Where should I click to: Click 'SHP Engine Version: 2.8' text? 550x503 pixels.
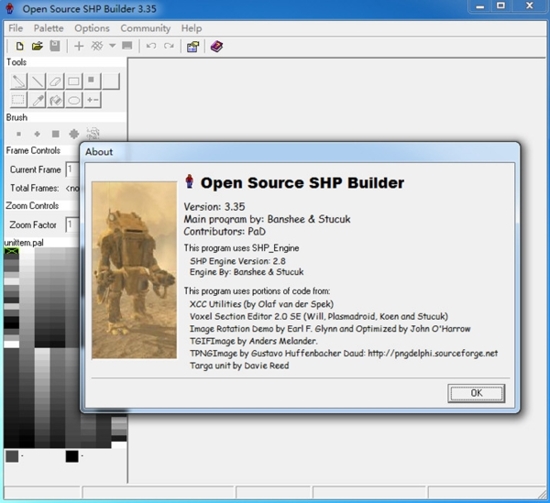pos(237,261)
